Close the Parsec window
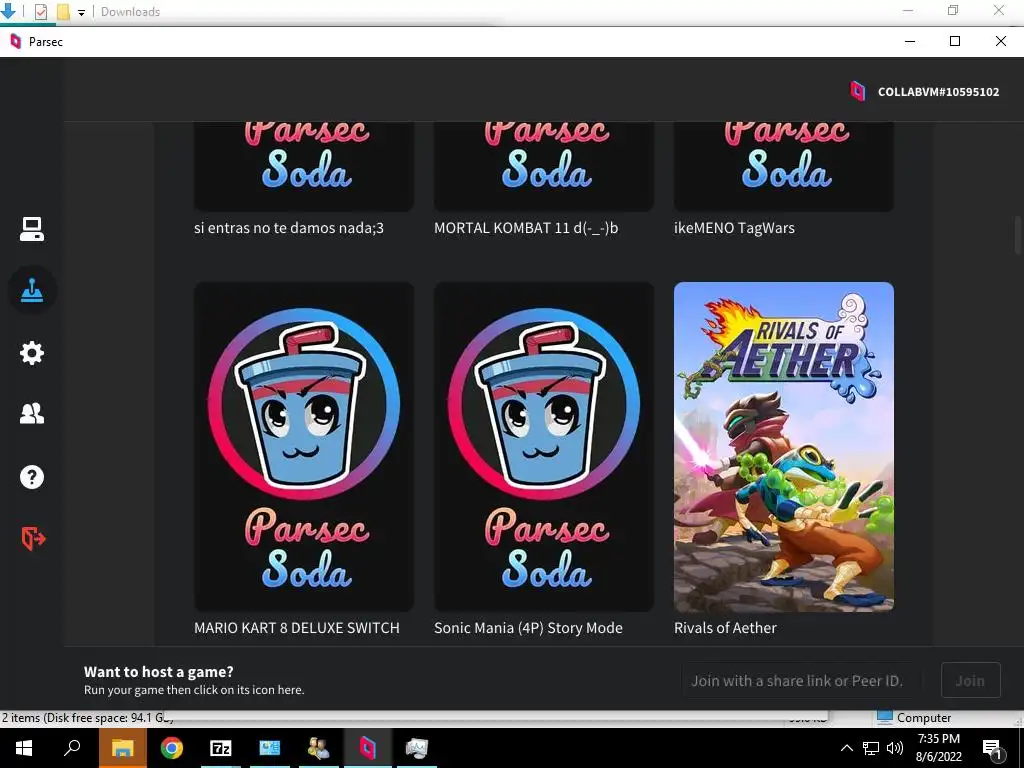 (x=1000, y=41)
